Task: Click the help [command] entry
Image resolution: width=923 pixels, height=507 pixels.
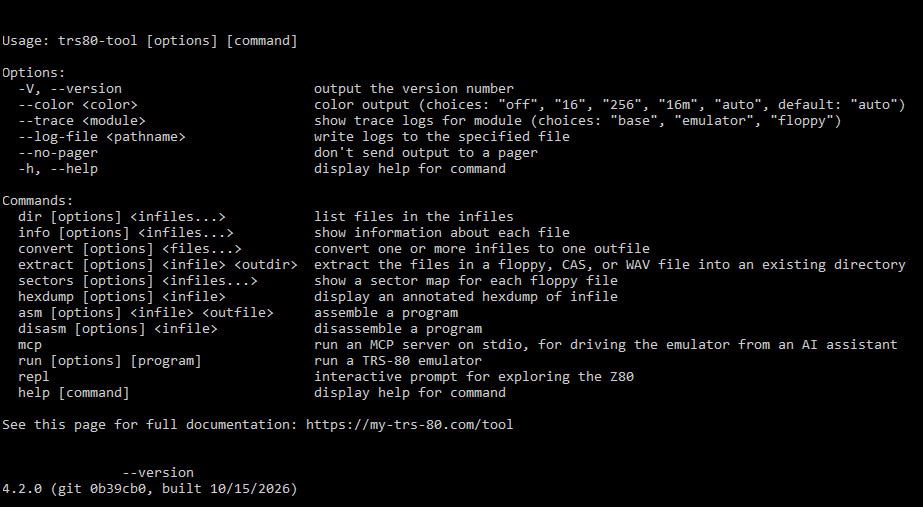Action: [74, 392]
